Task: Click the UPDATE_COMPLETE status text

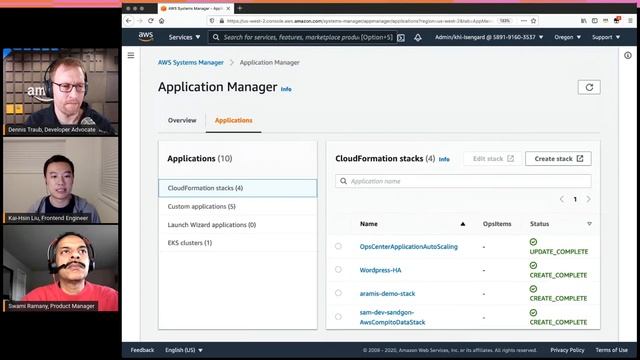Action: point(559,252)
